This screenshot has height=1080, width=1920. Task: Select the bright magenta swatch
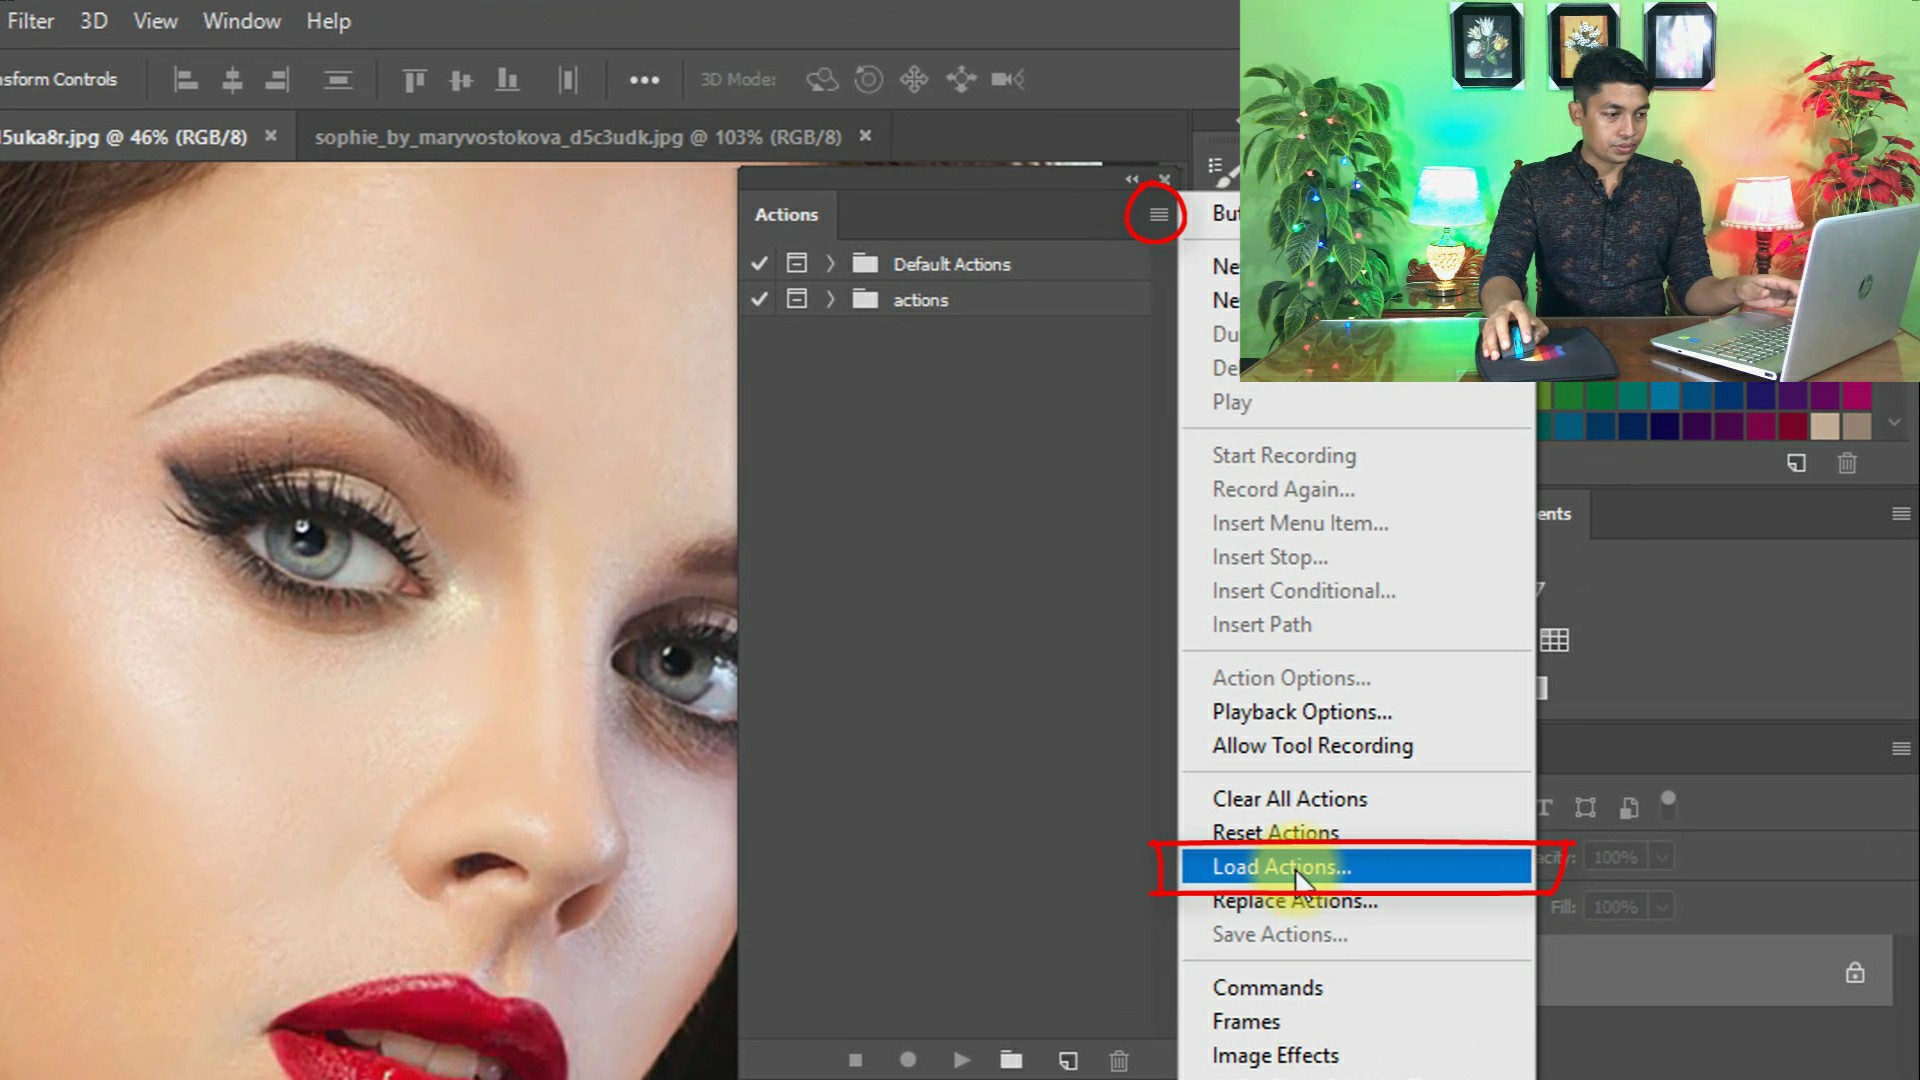[x=1857, y=396]
